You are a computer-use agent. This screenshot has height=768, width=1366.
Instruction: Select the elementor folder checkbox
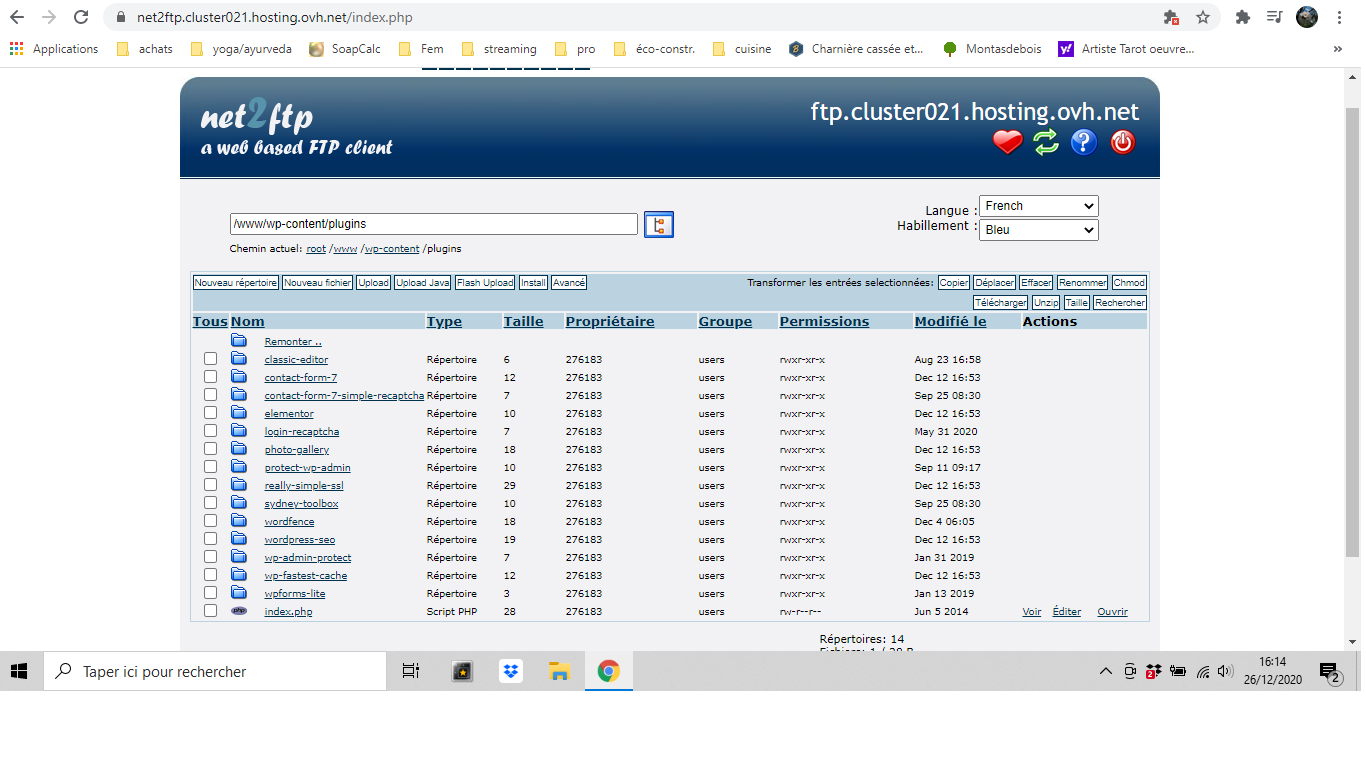point(210,413)
